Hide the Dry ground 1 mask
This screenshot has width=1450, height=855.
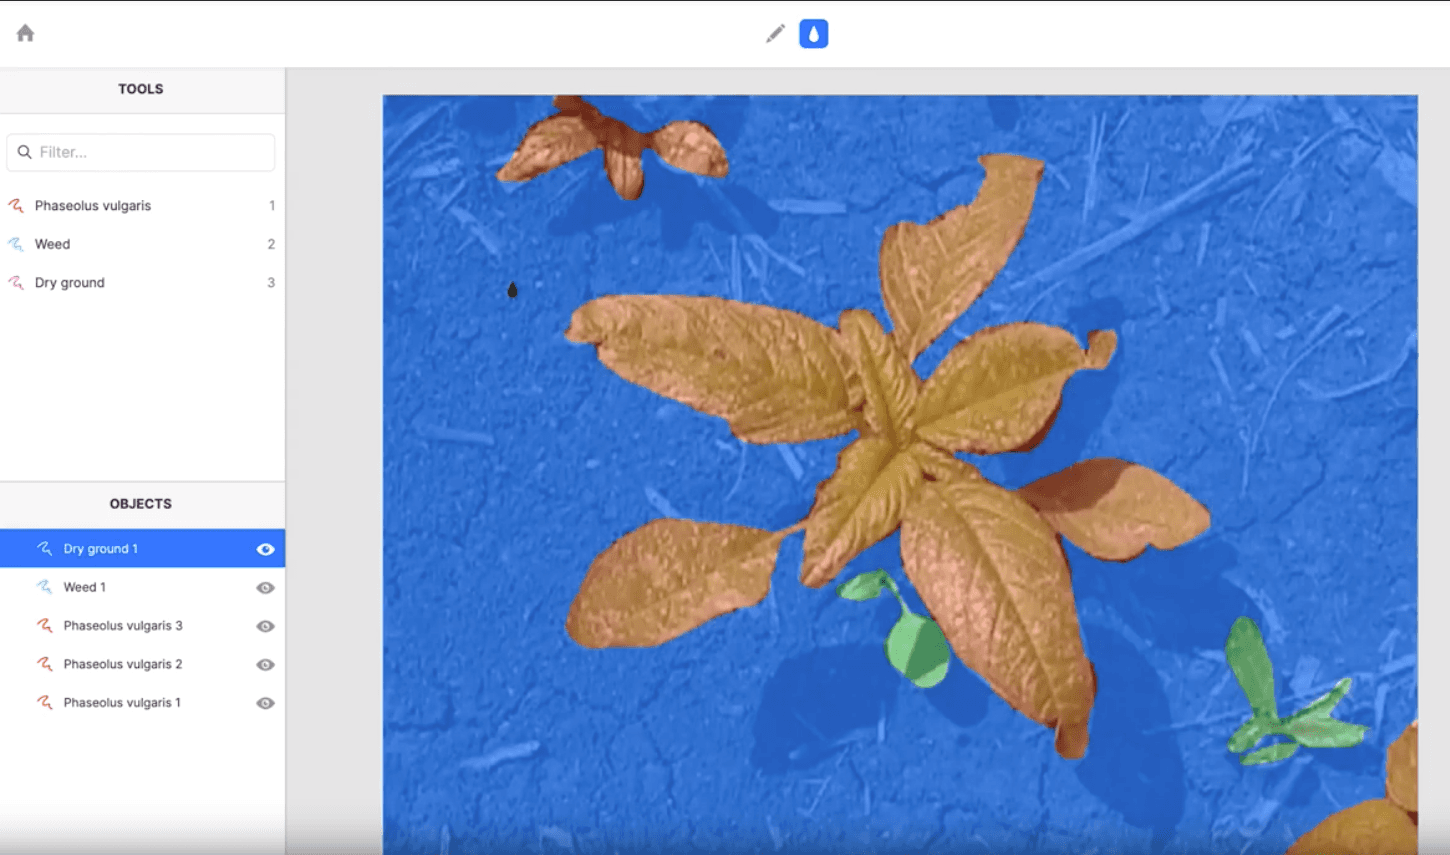265,549
